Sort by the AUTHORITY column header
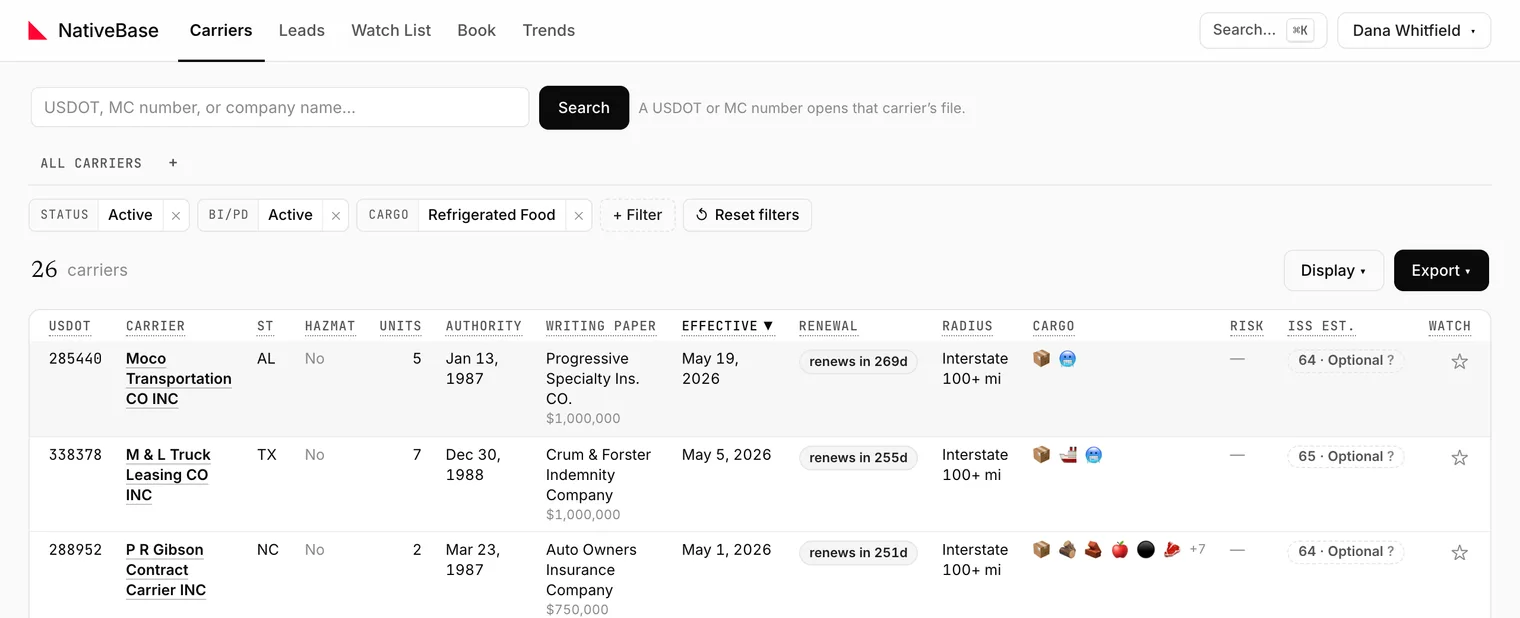 pos(484,326)
